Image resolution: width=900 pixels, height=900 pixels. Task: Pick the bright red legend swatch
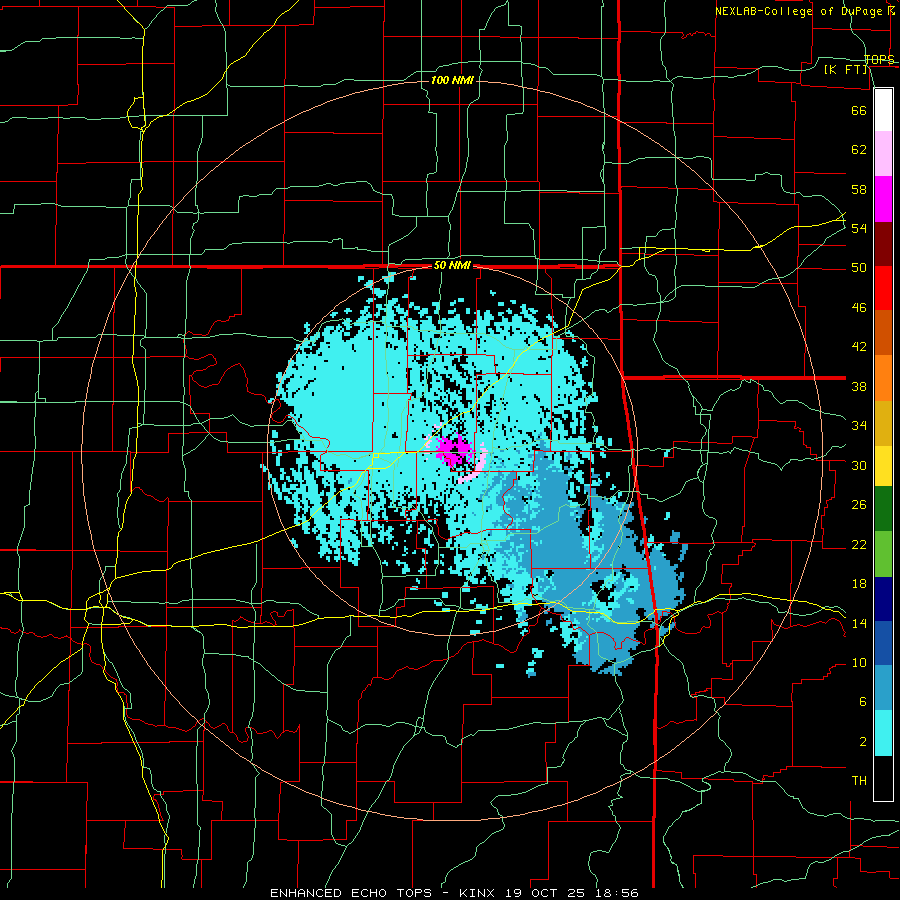[883, 288]
